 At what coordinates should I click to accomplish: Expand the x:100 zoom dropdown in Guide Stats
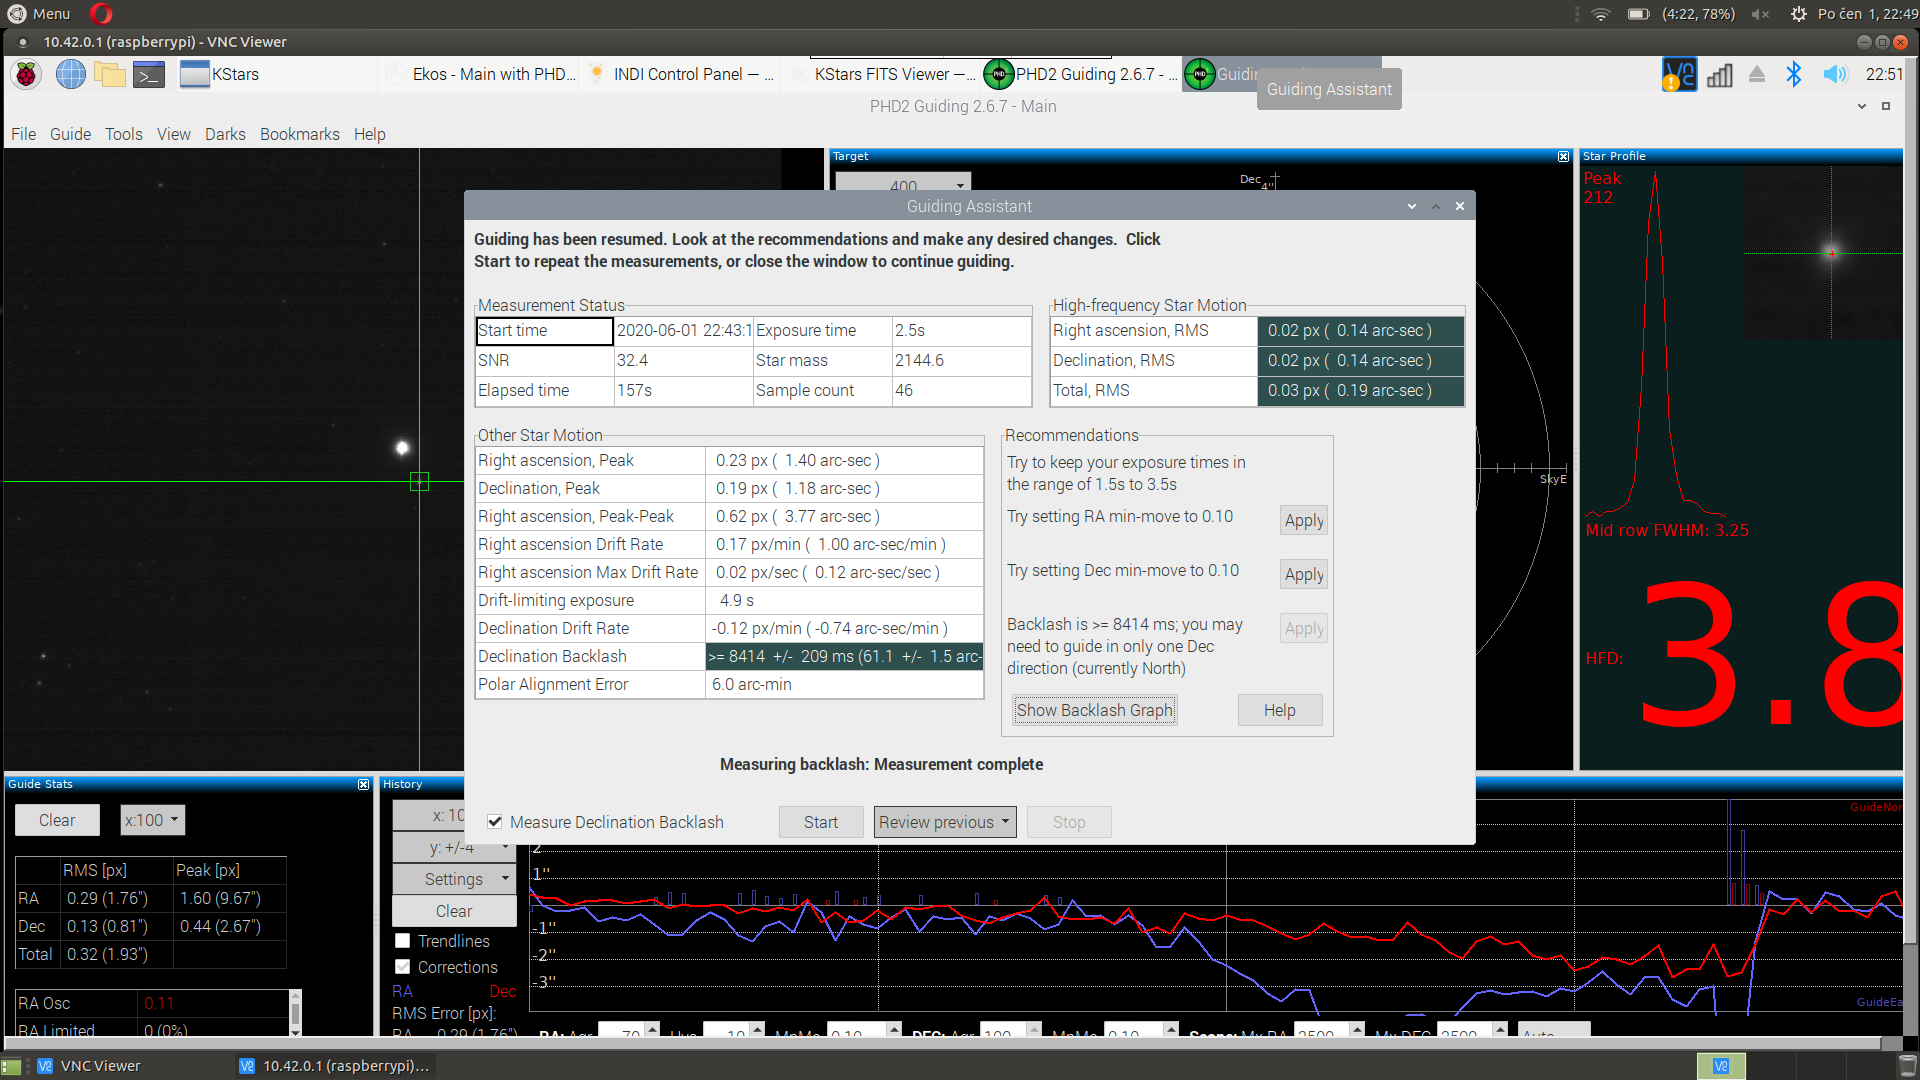152,820
